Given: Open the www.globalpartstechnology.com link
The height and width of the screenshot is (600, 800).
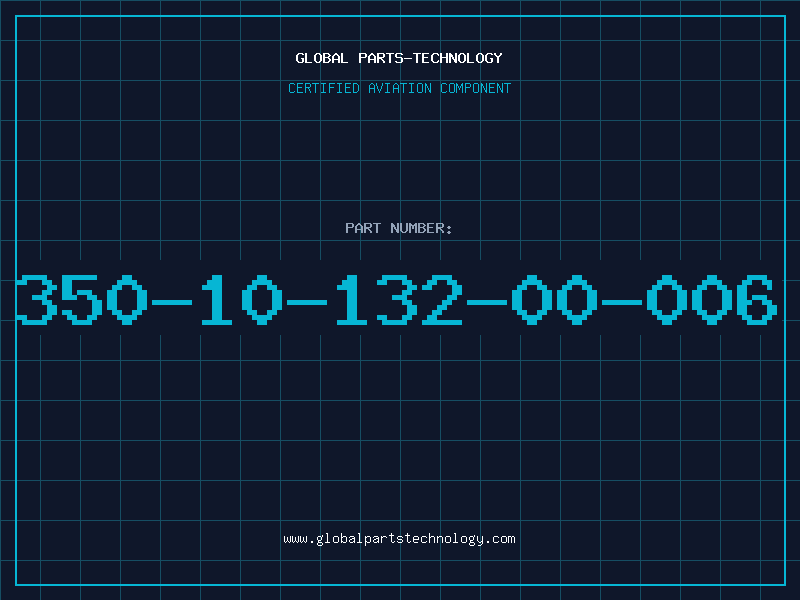Looking at the screenshot, I should pos(399,539).
